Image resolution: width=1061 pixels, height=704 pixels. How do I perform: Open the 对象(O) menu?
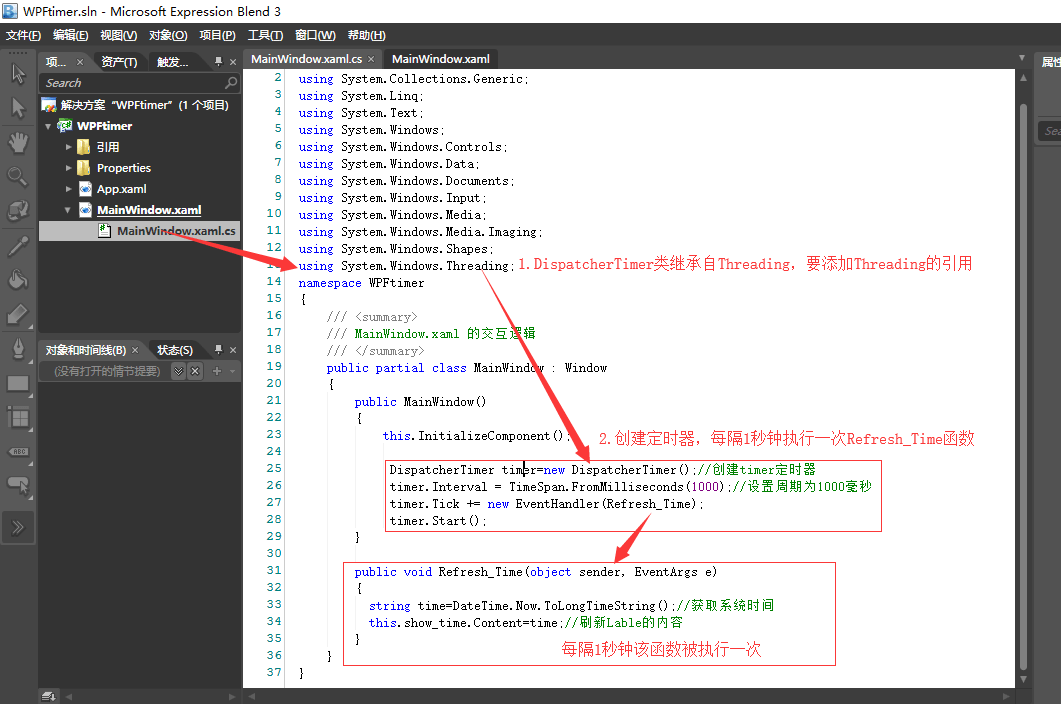point(168,35)
